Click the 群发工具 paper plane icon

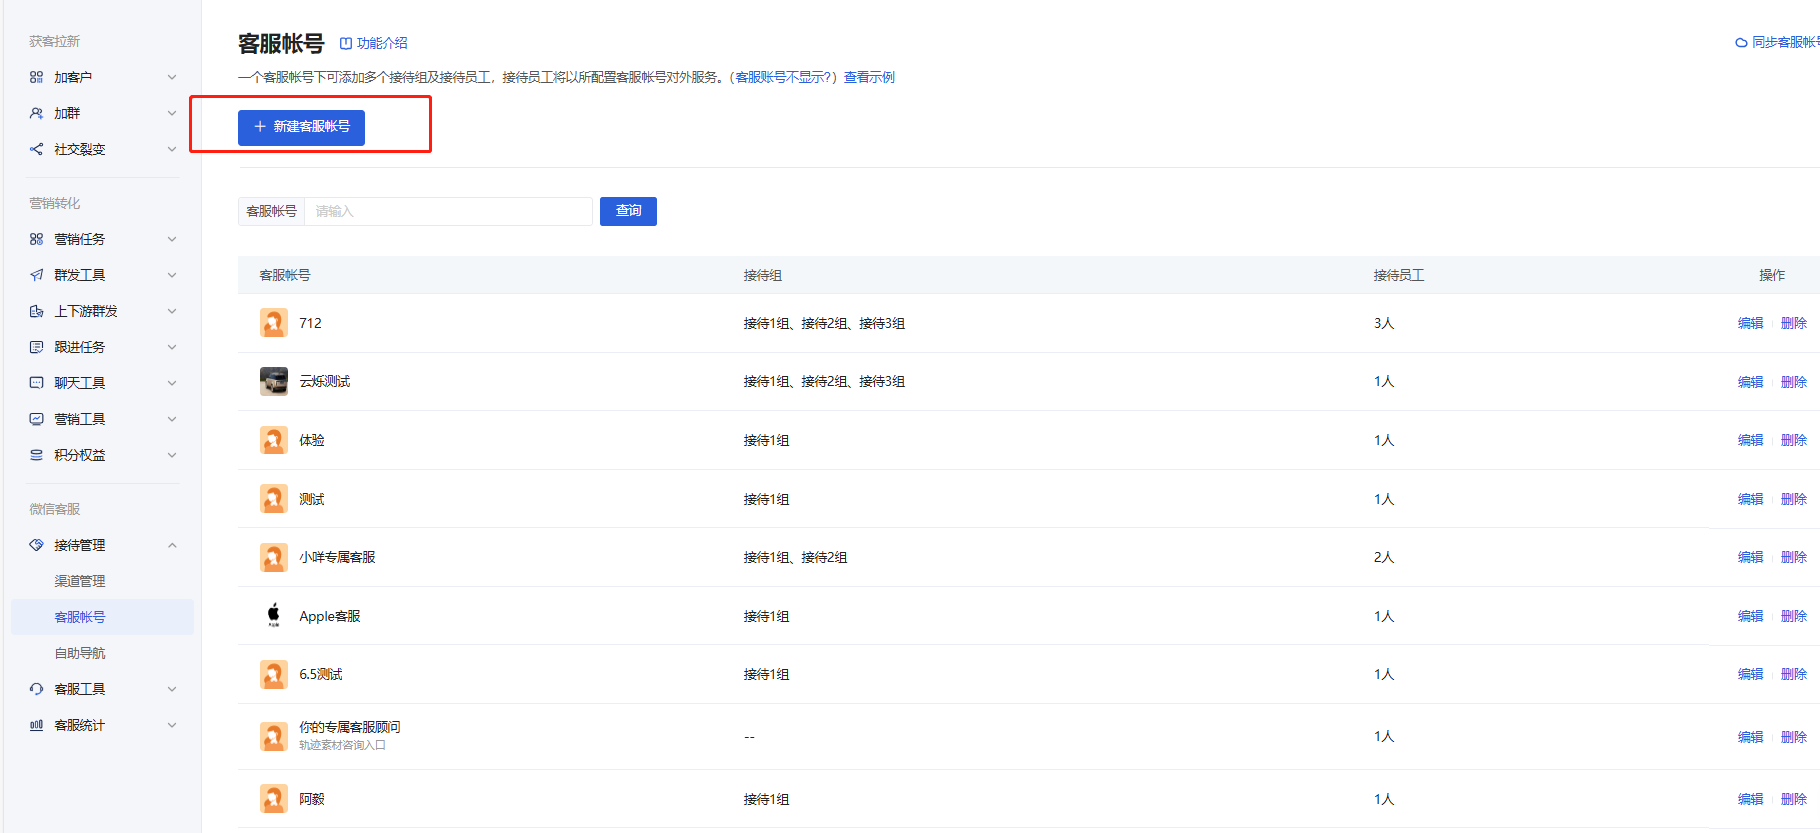(36, 275)
